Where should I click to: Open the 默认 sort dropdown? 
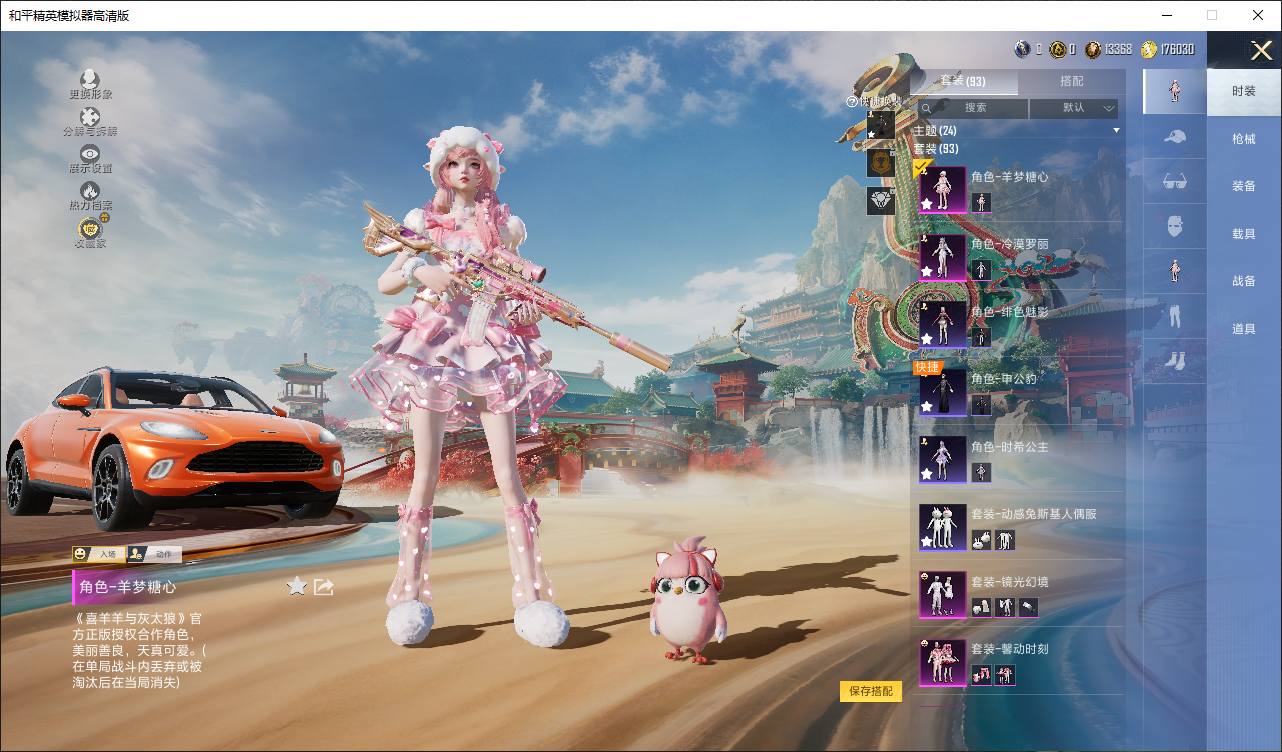1075,108
